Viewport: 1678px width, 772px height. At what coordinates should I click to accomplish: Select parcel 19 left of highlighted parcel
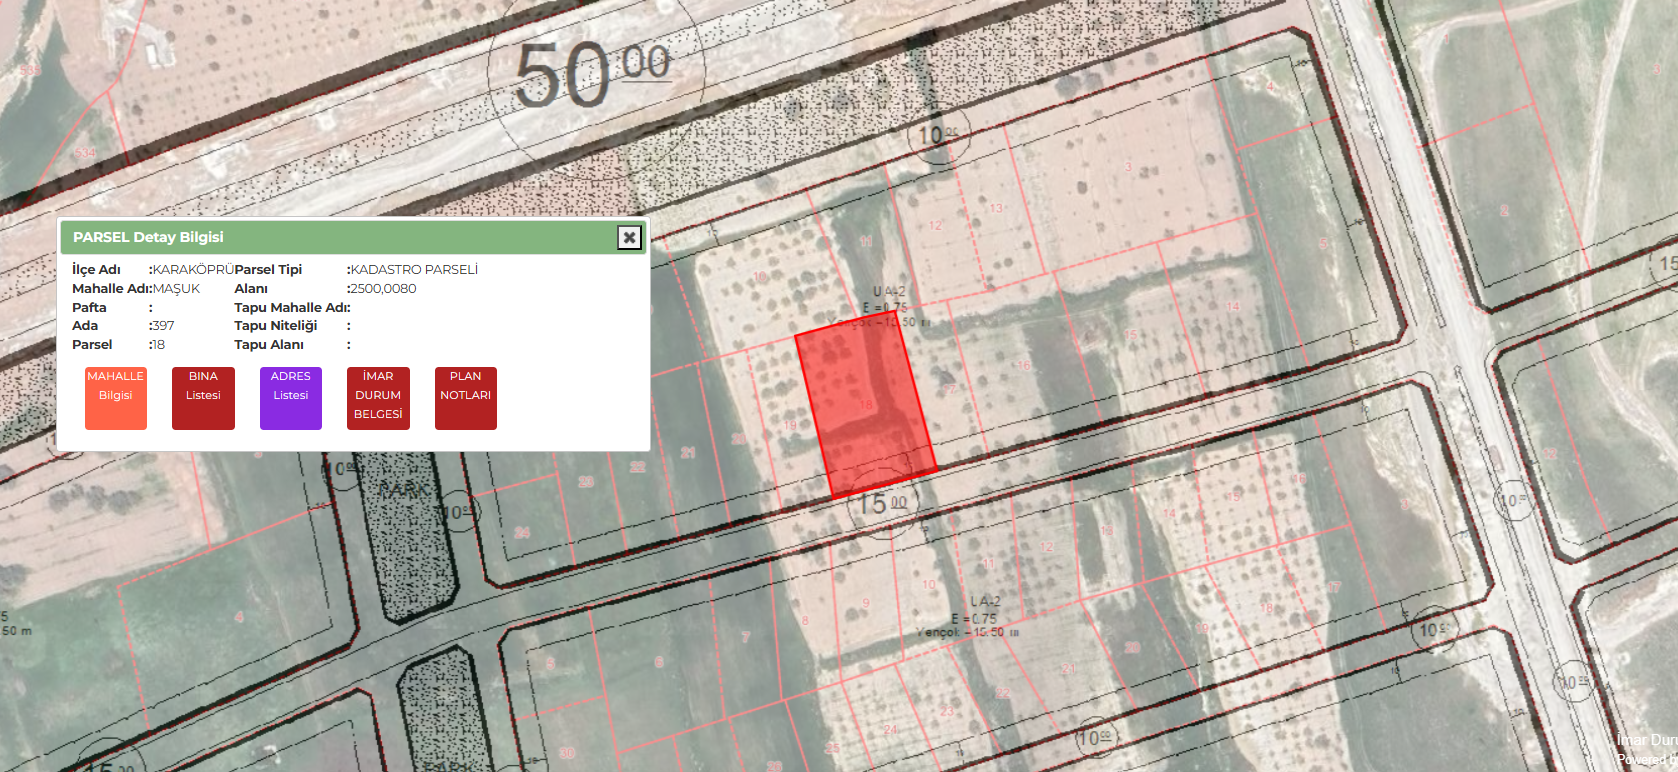click(x=789, y=425)
